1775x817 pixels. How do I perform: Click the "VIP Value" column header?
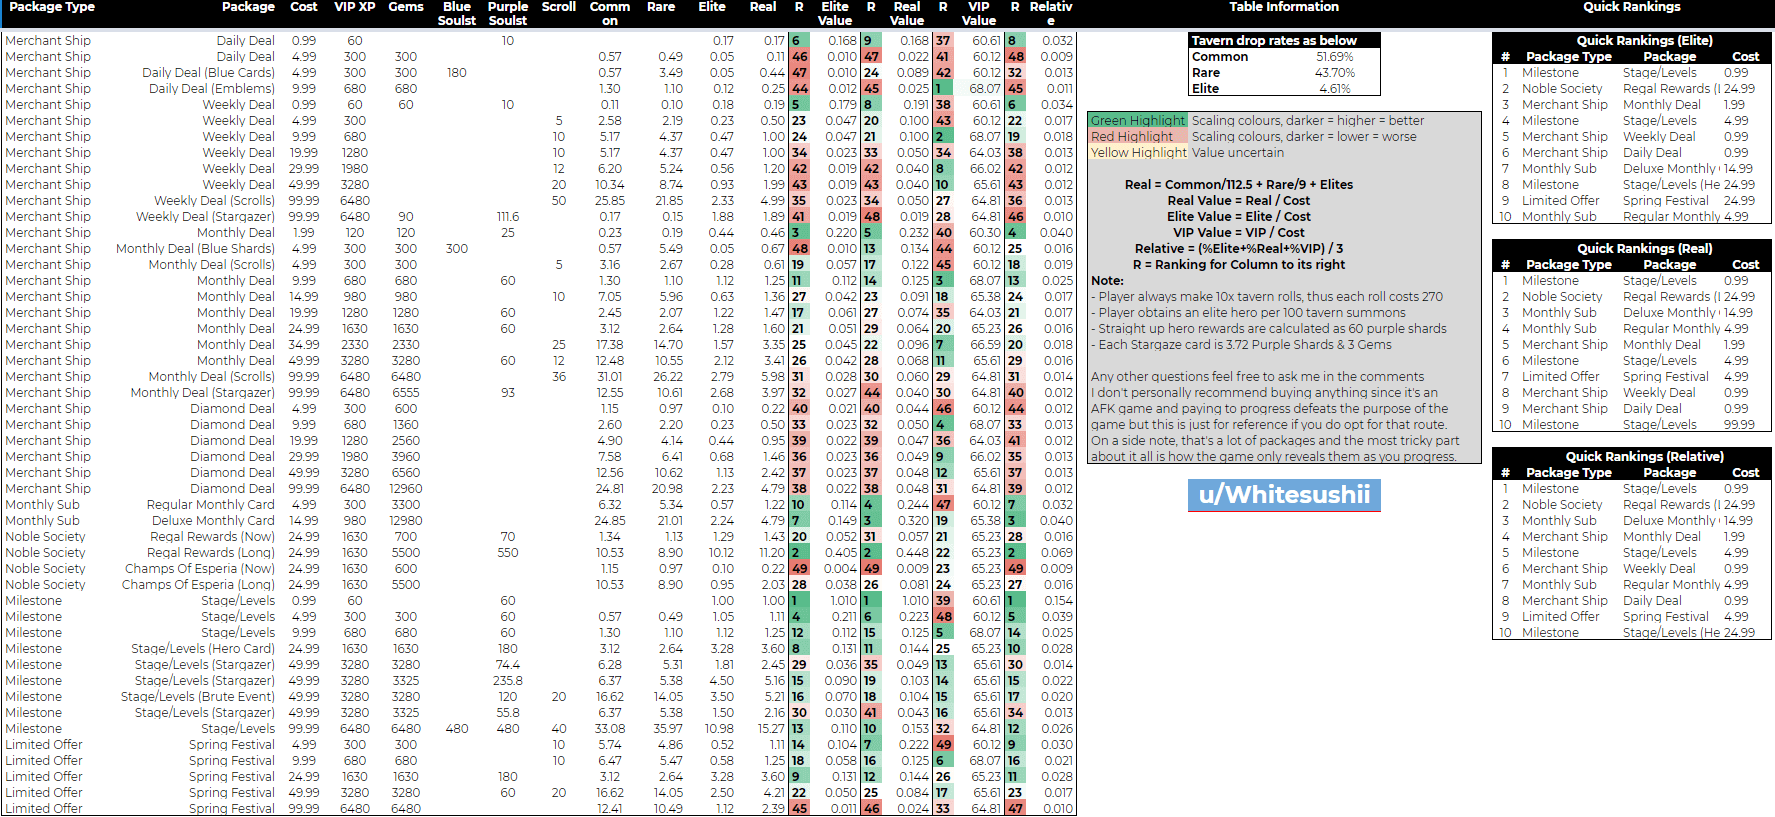tap(979, 13)
